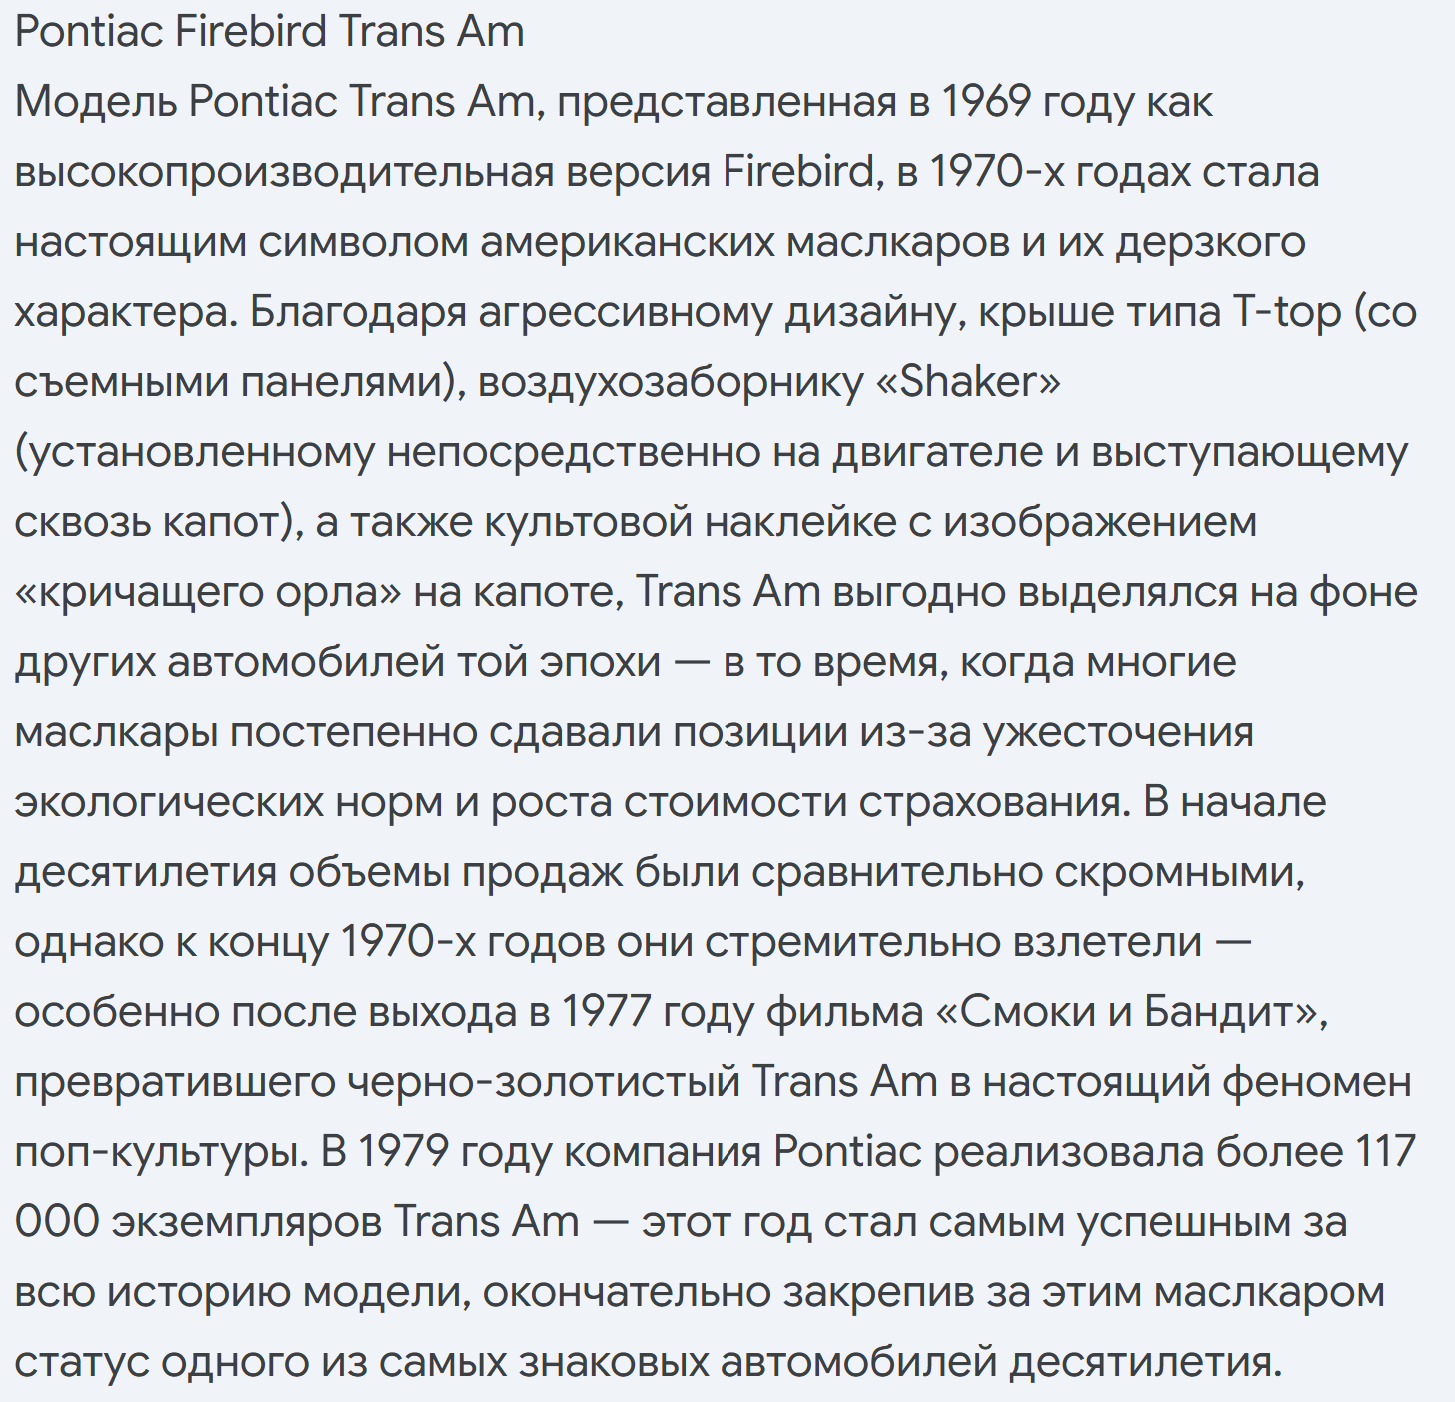Click the year 1977 in the paragraph
This screenshot has width=1455, height=1402.
[607, 1012]
